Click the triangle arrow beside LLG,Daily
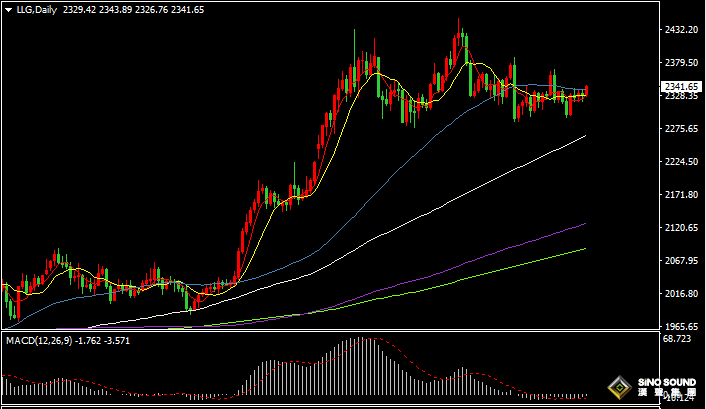706x409 pixels. pyautogui.click(x=9, y=9)
